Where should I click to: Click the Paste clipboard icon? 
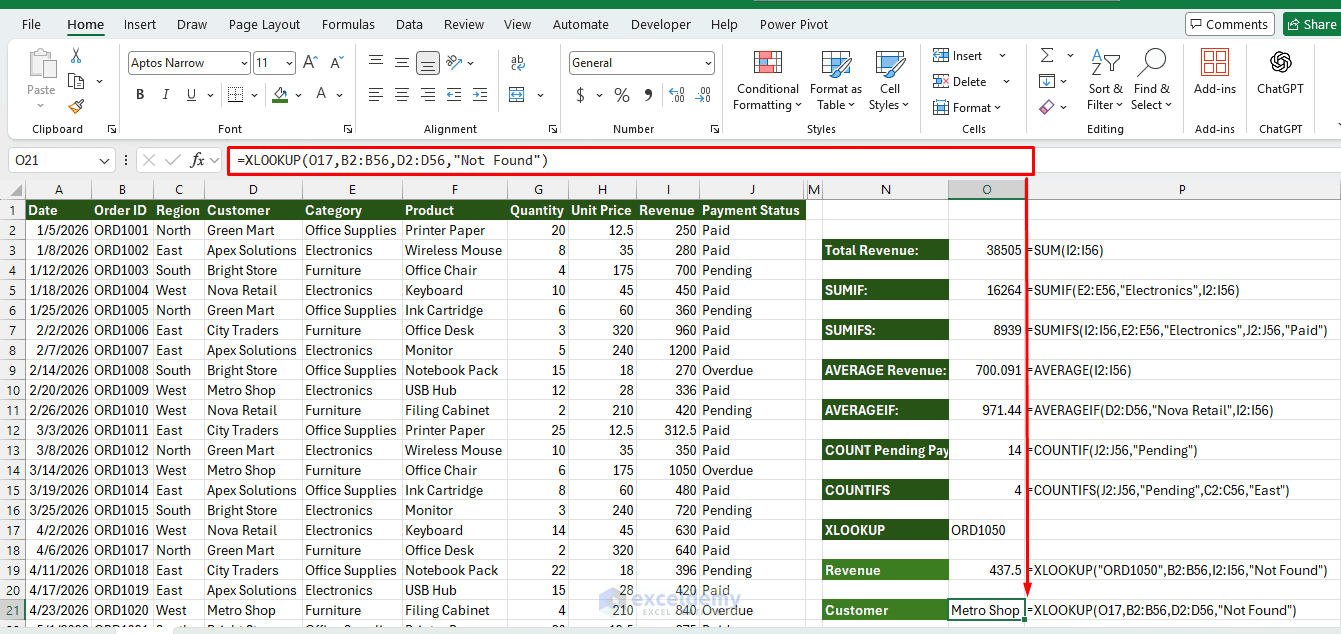click(x=42, y=64)
